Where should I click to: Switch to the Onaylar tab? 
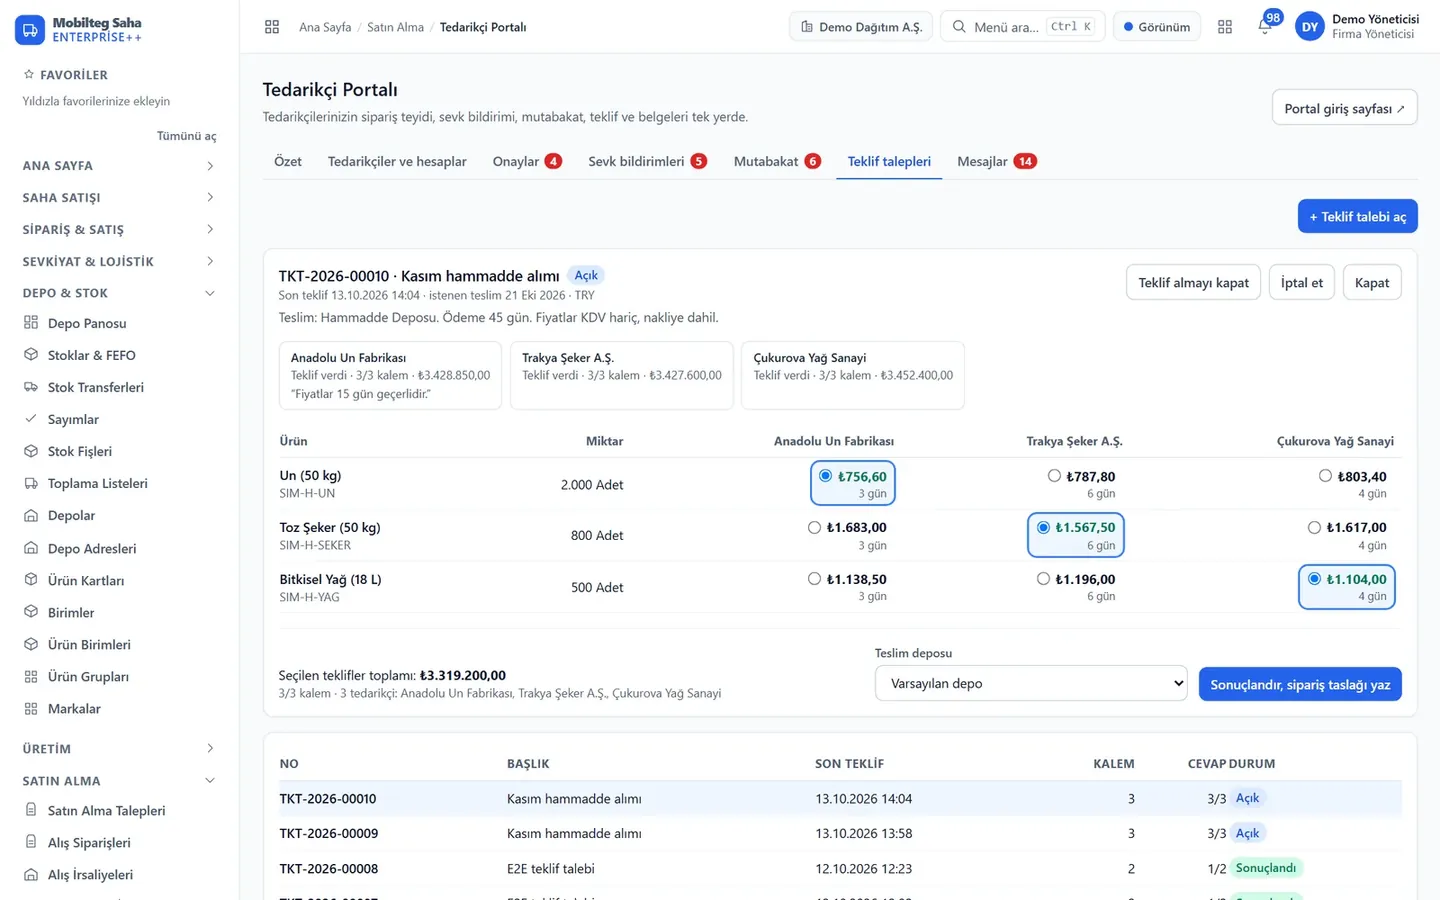[x=527, y=161]
